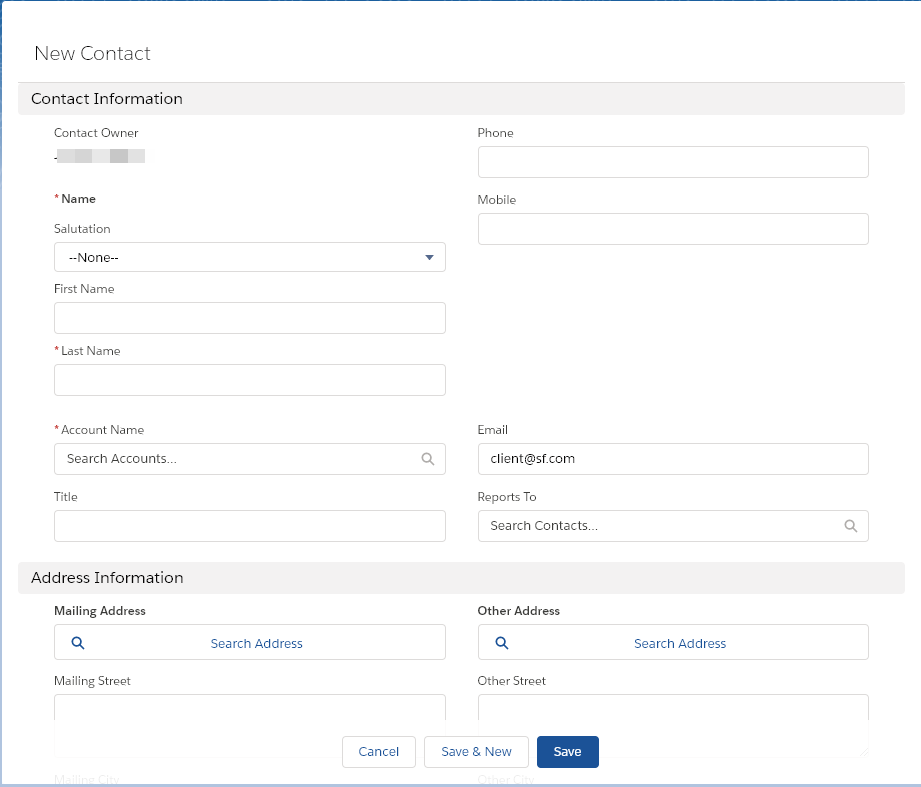Click the Mailing Street text area

(249, 708)
